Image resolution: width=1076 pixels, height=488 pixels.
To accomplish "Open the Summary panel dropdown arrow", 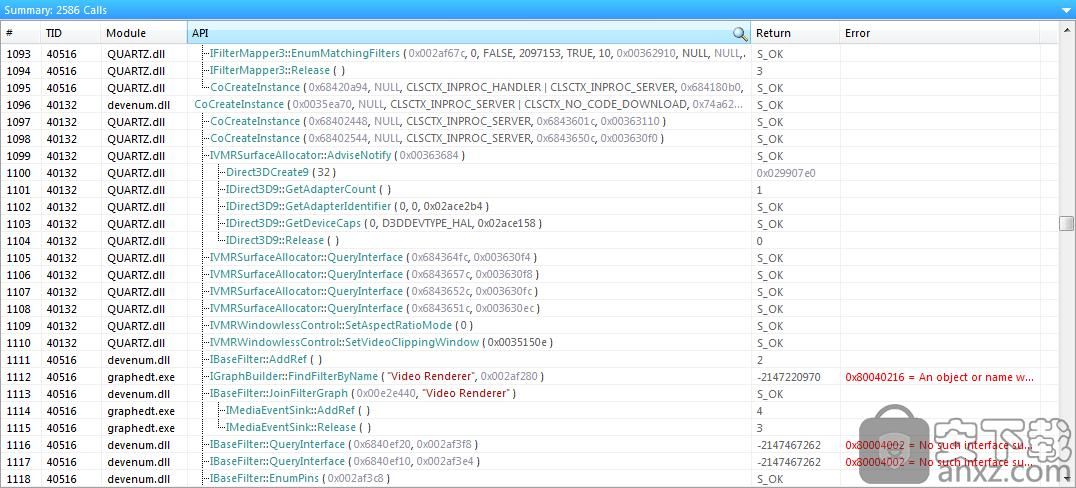I will tap(1066, 9).
